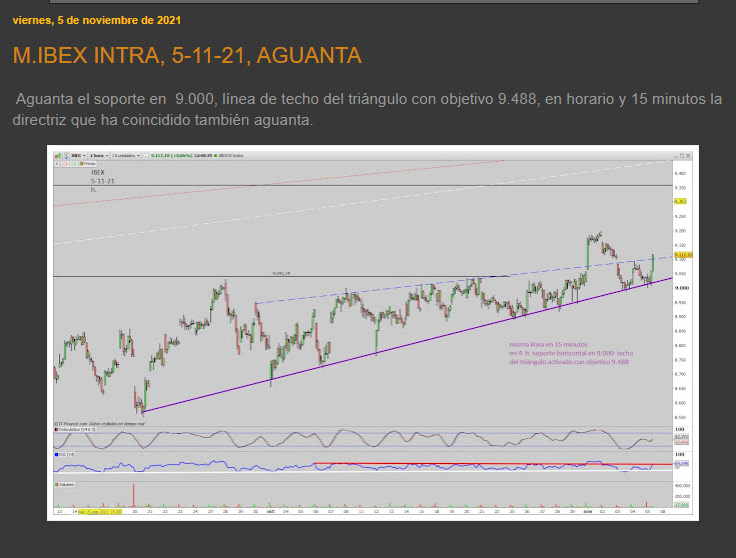
Task: Click the candlestick chart type icon in the chart toolbar
Action: [x=58, y=156]
